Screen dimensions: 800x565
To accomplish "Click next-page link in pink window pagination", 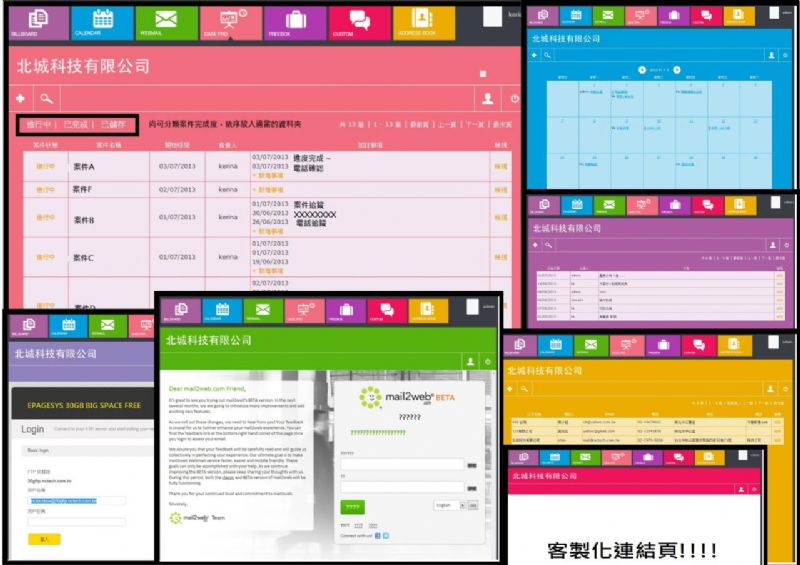I will pyautogui.click(x=474, y=125).
